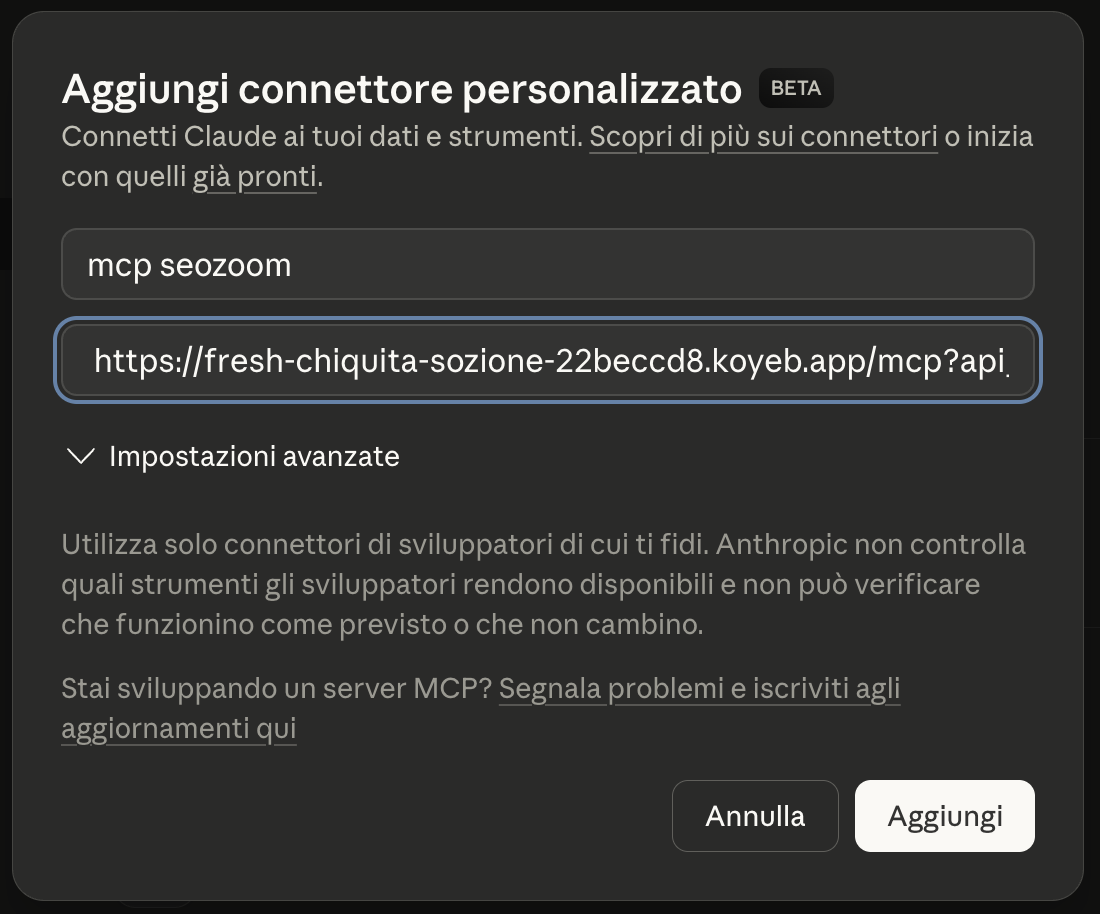Select the connector name field showing 'mcp seozoom'
The width and height of the screenshot is (1100, 914).
point(547,263)
